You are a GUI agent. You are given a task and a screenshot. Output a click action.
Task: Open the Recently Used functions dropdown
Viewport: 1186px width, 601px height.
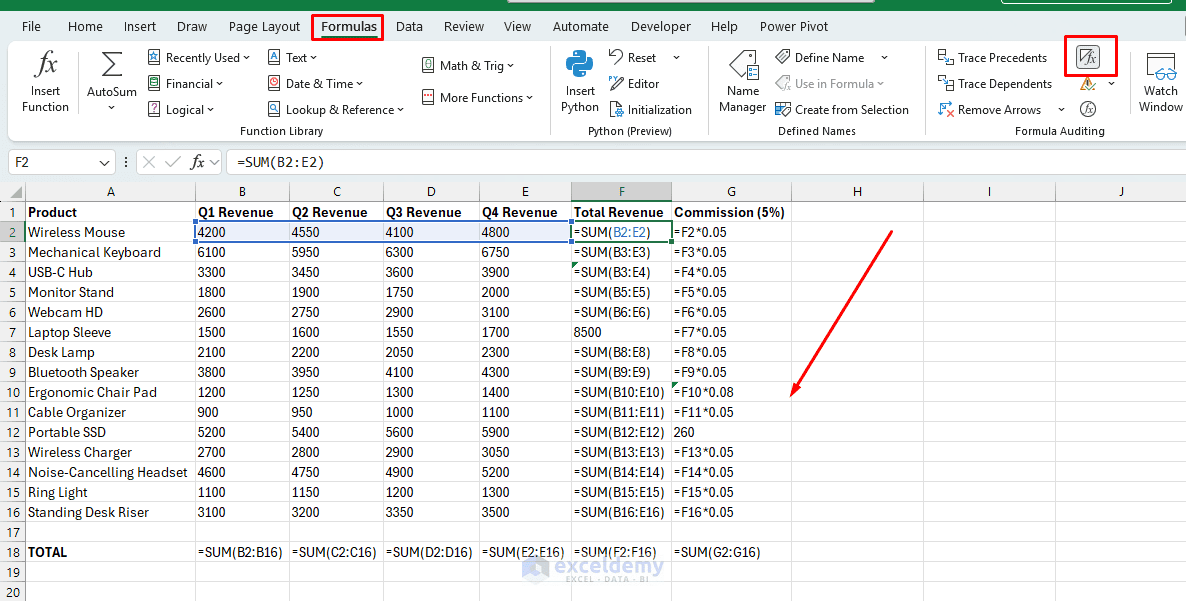[x=198, y=57]
